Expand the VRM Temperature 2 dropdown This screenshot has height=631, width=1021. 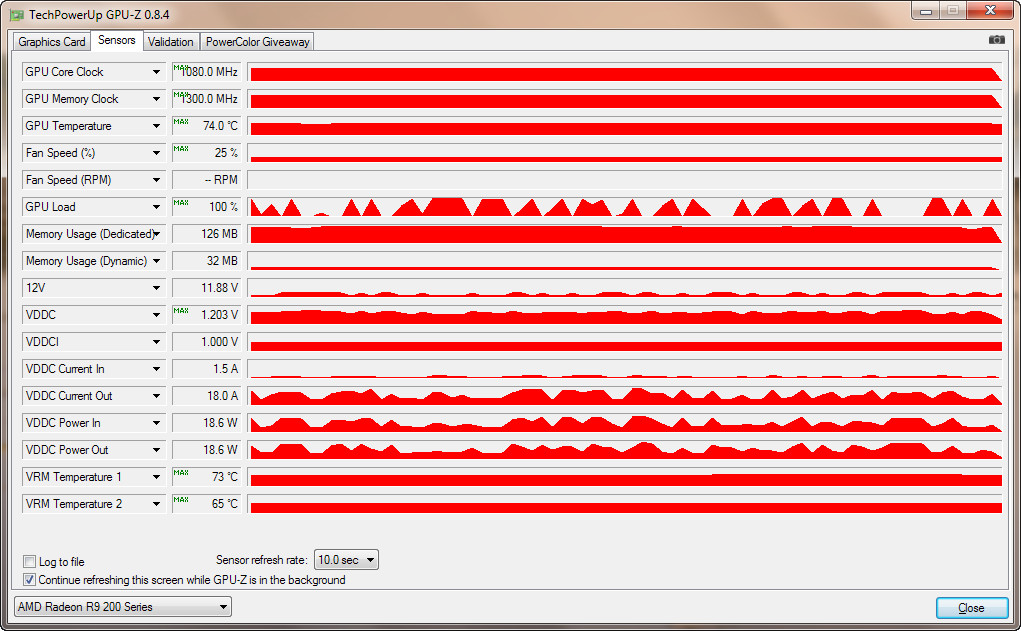coord(156,504)
